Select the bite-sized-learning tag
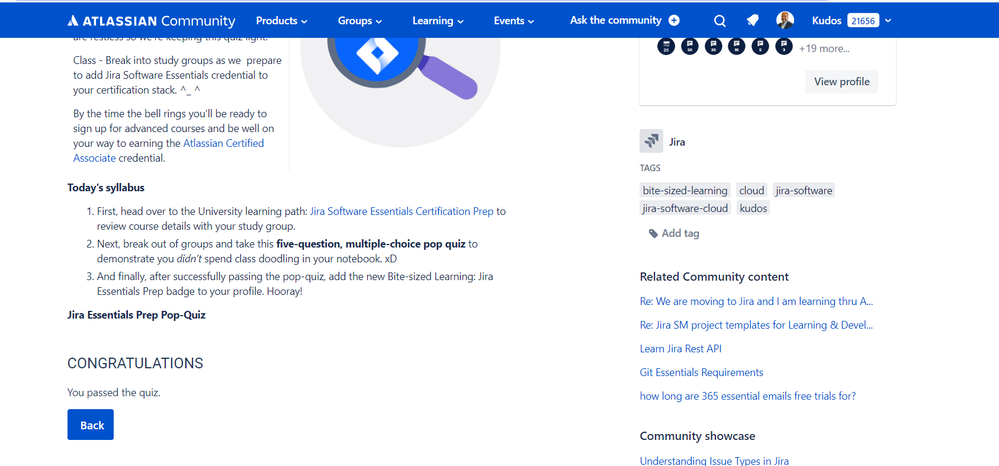The image size is (999, 466). (685, 191)
